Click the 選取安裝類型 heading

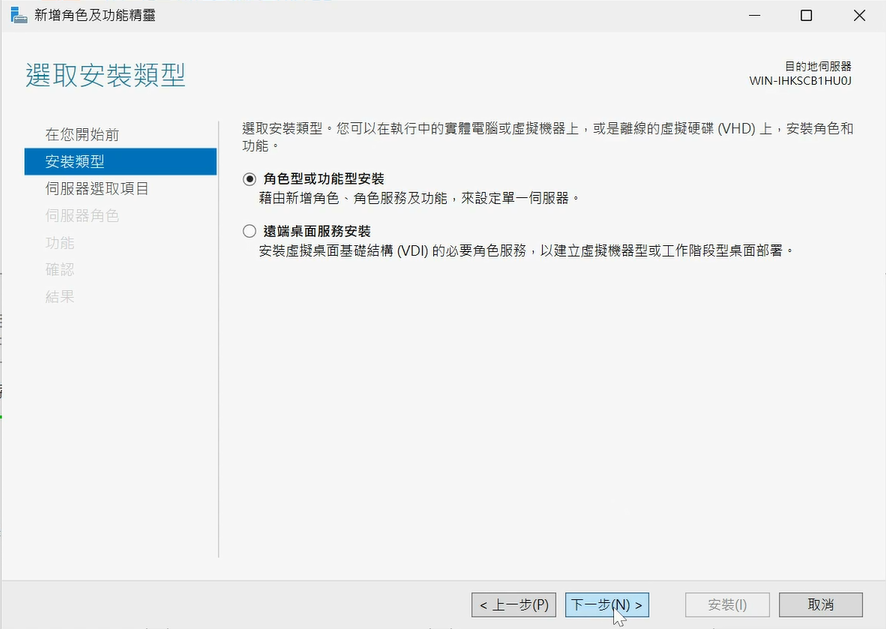click(x=106, y=75)
